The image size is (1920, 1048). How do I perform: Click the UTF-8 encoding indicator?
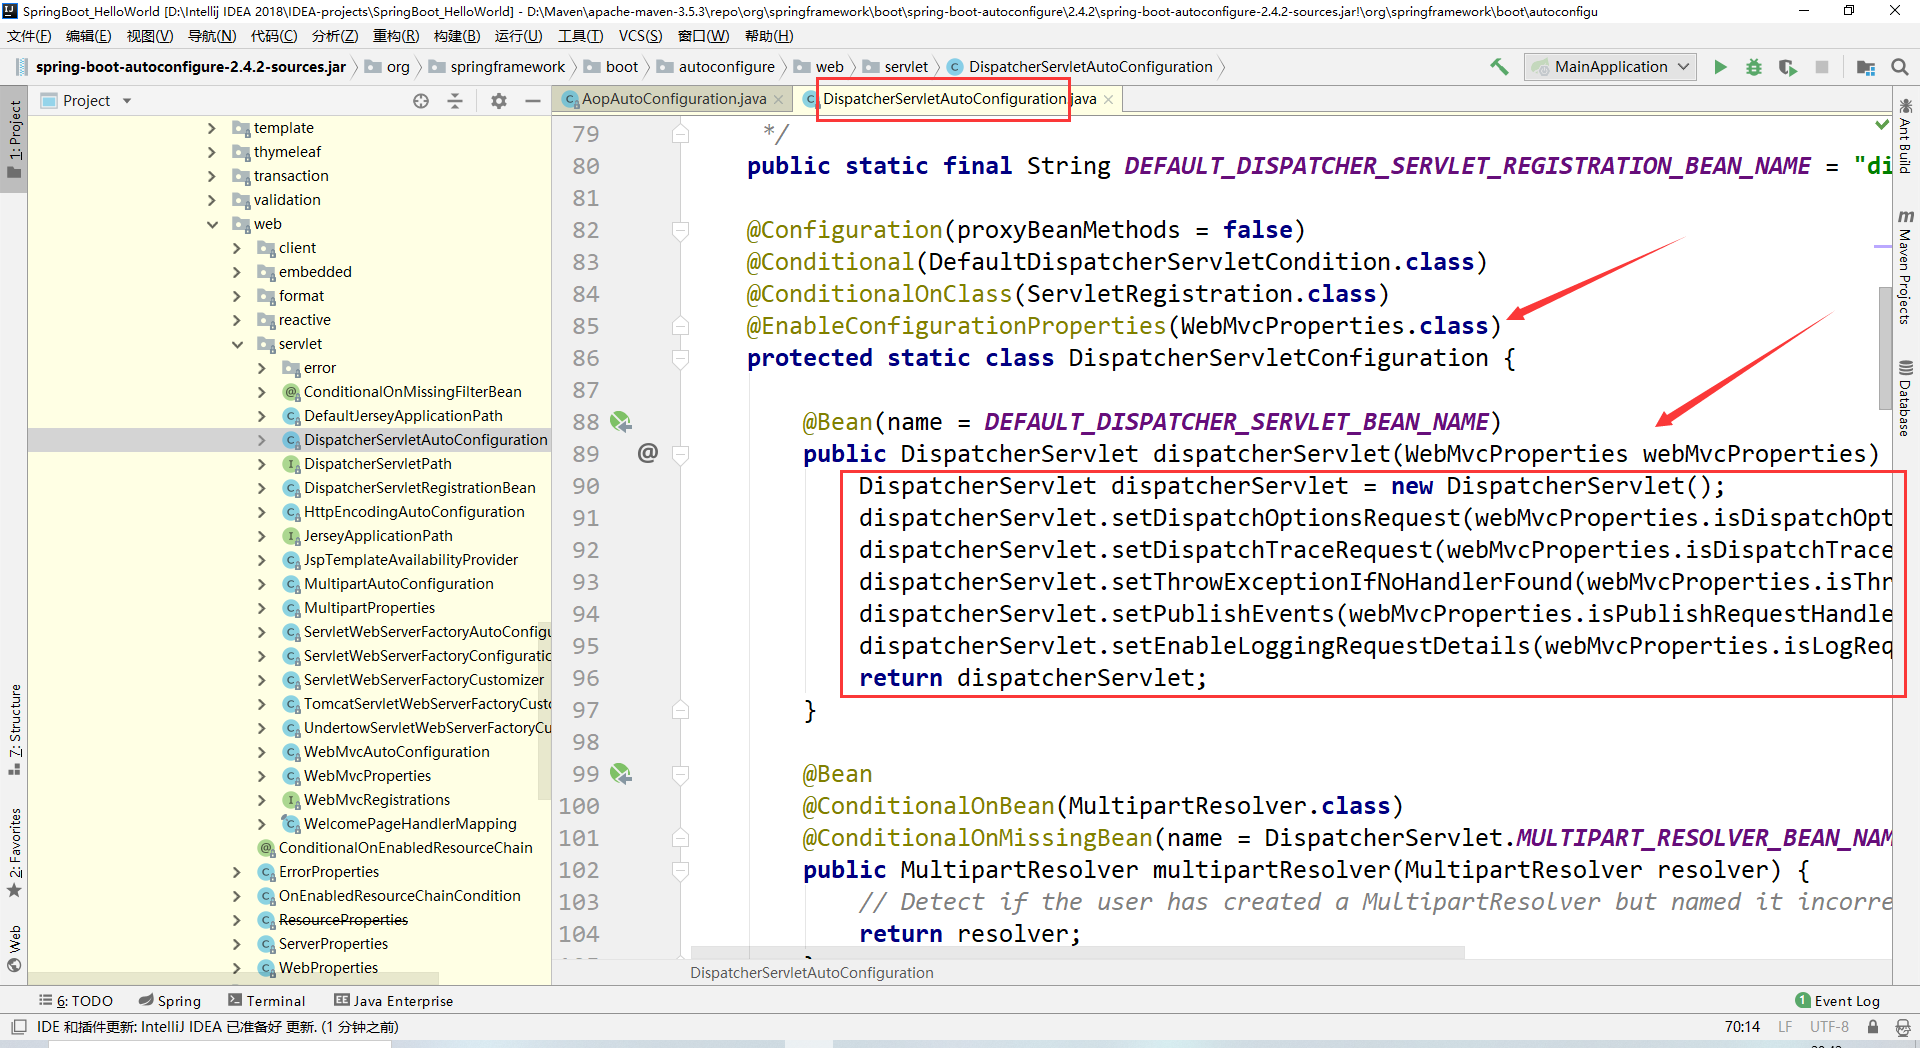click(x=1829, y=1027)
